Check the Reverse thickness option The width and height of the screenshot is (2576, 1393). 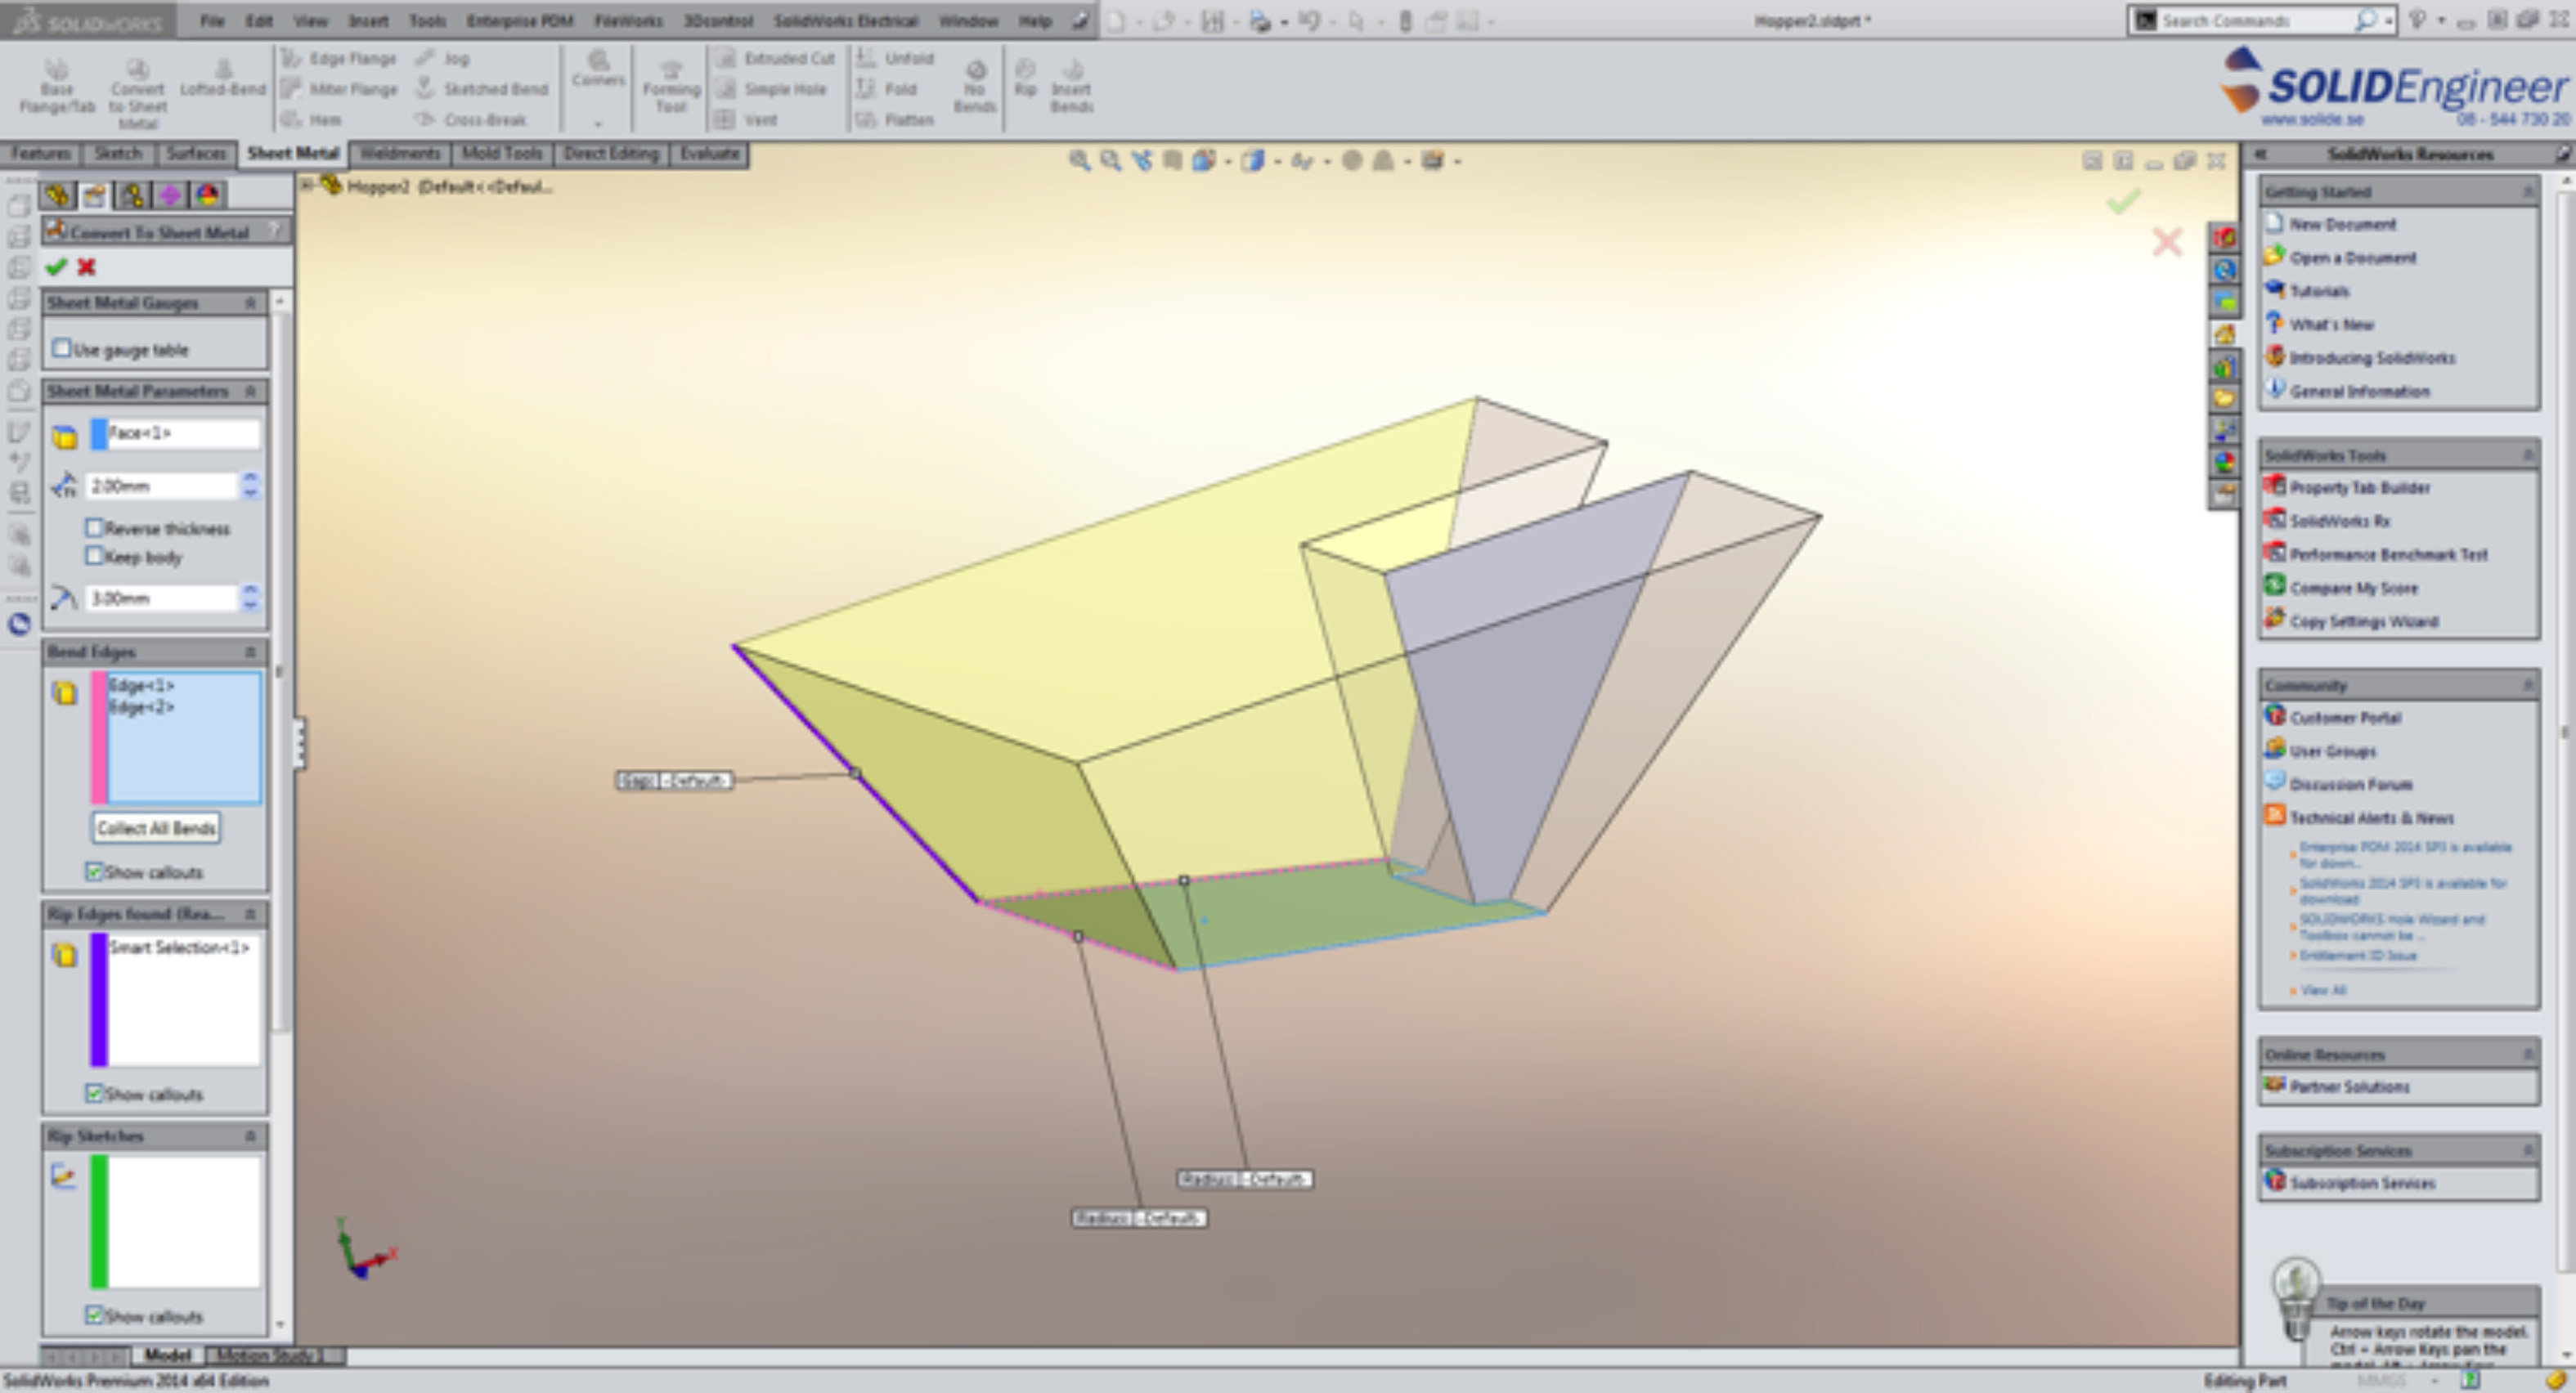[x=95, y=527]
